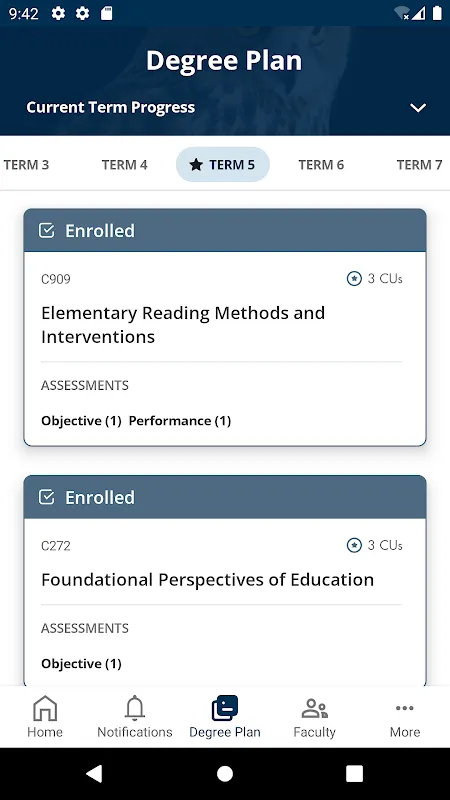Click the CU star icon on C272
Viewport: 450px width, 800px height.
(x=354, y=545)
